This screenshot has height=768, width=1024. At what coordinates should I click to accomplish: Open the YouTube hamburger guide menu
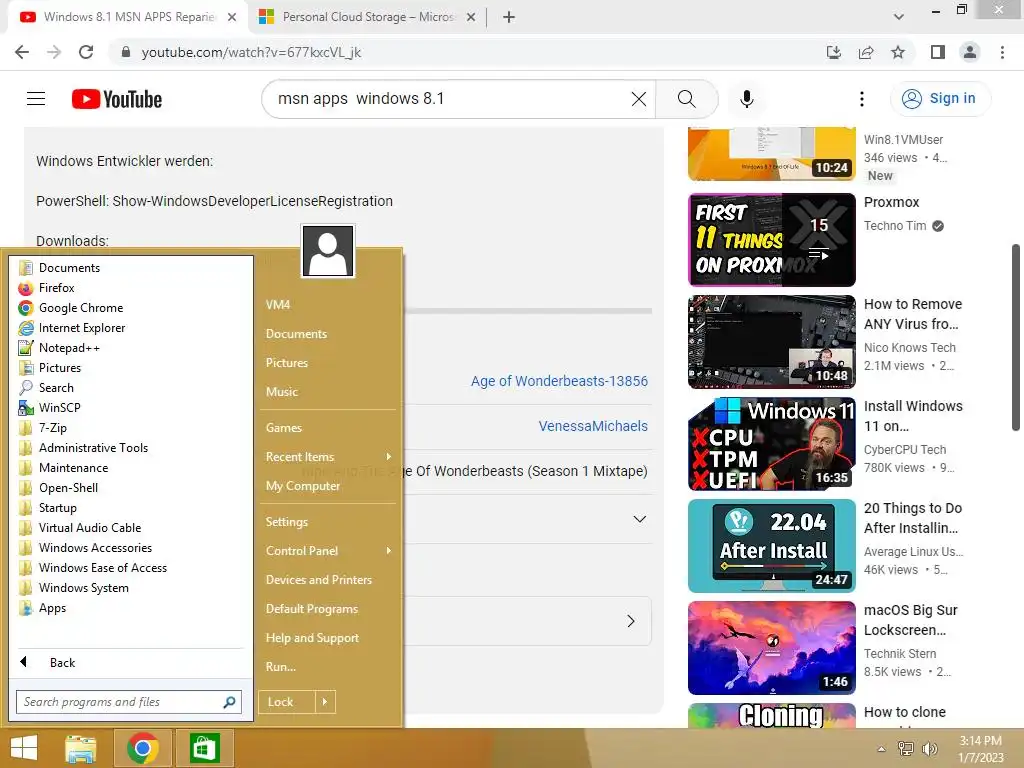tap(36, 99)
